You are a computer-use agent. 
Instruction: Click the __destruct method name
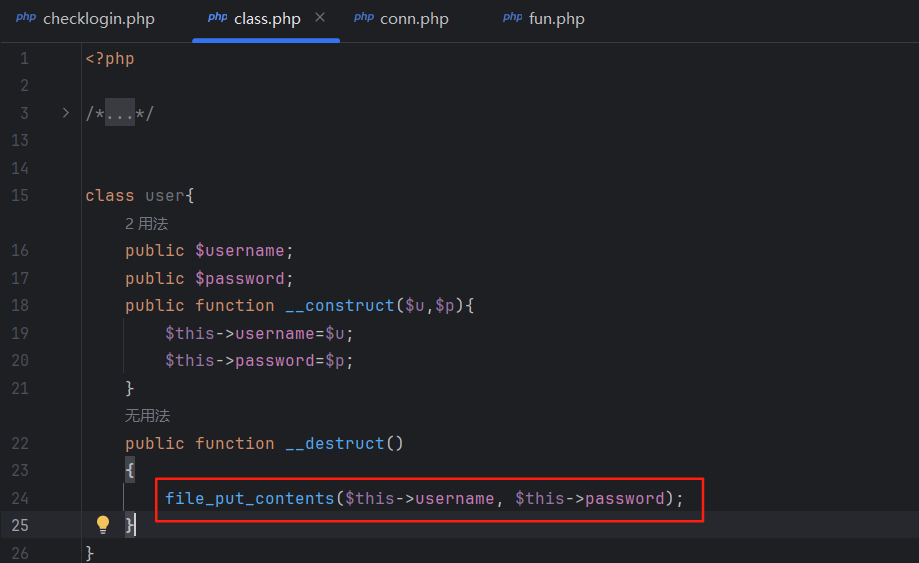pyautogui.click(x=335, y=443)
